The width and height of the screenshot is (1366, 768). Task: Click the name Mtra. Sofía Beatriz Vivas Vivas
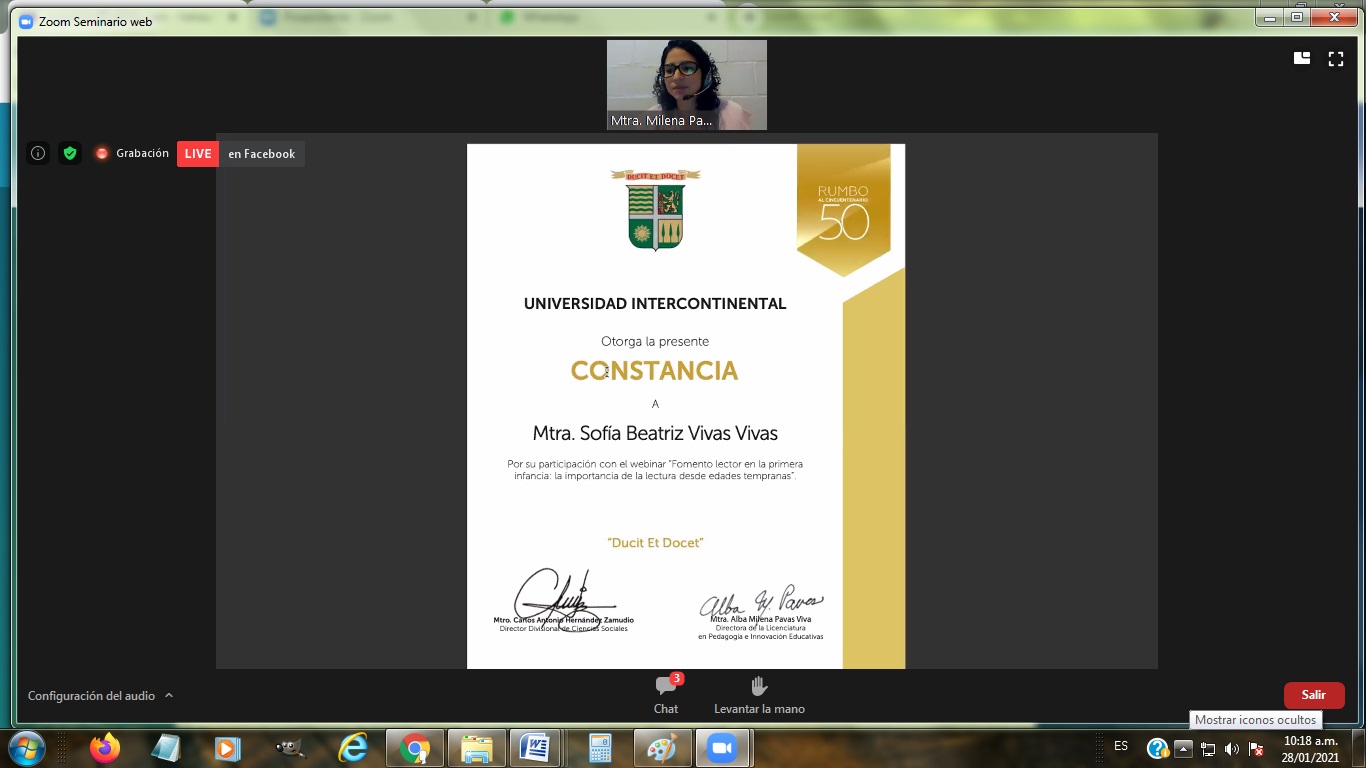tap(655, 433)
